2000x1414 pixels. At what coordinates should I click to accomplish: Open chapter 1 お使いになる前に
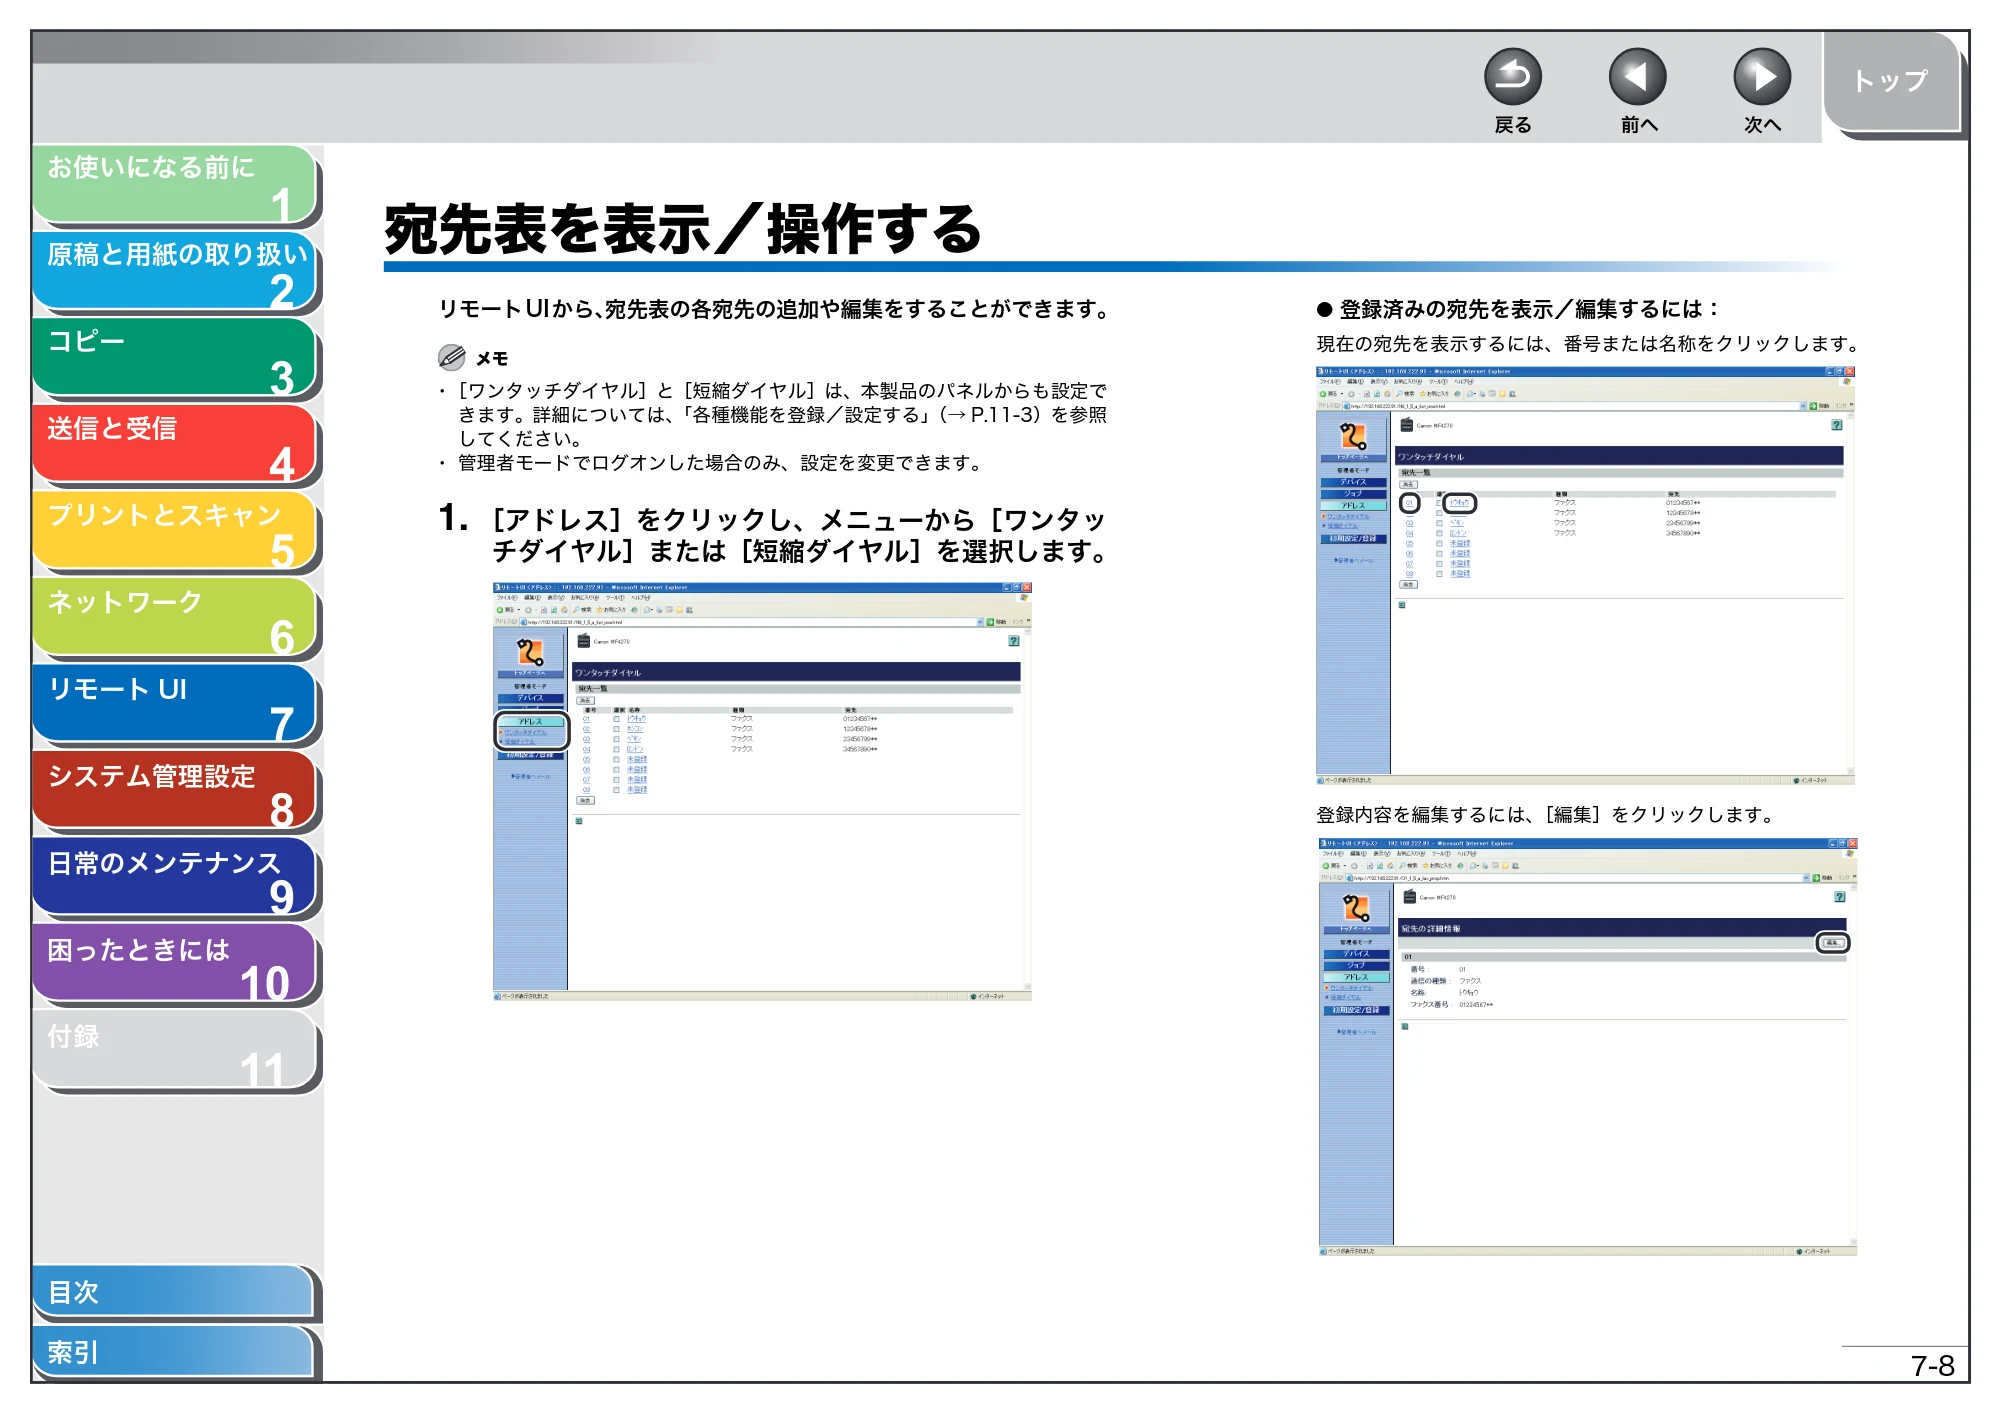coord(175,184)
